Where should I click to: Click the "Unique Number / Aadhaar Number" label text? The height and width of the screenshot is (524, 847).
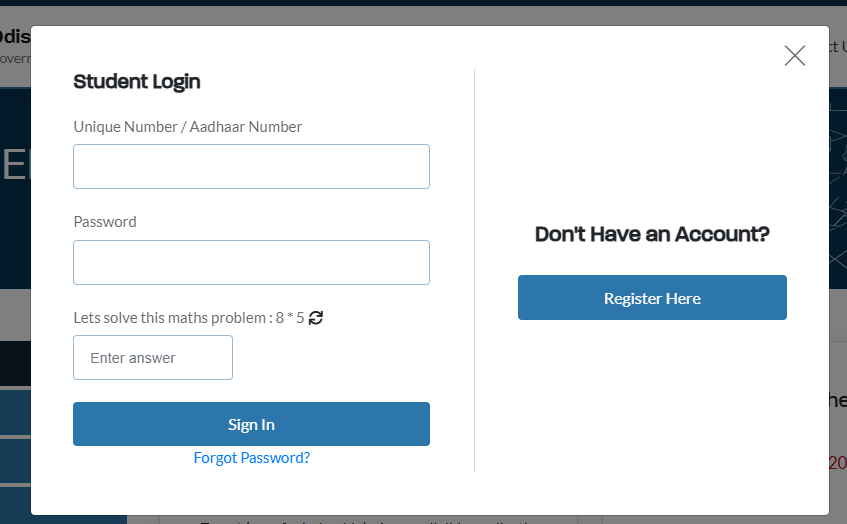click(188, 127)
